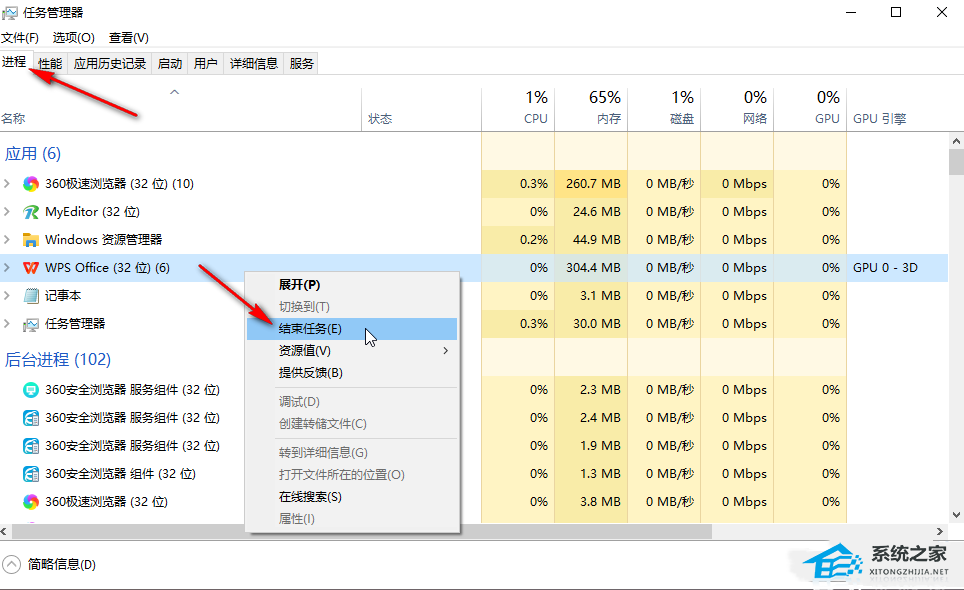Expand the WPS Office (32 位) (6) group
The image size is (964, 590).
[x=7, y=267]
